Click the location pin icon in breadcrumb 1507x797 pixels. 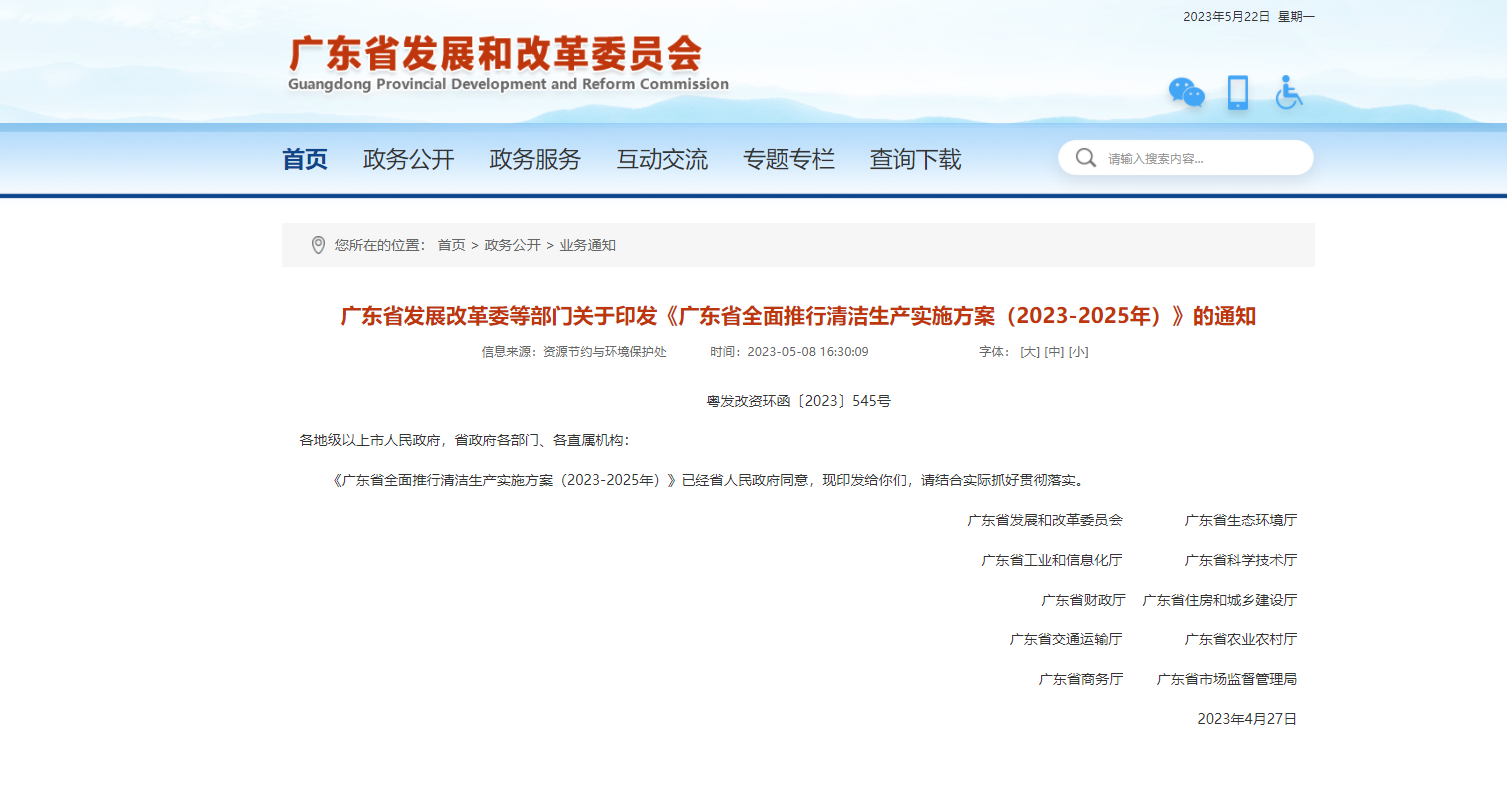(x=319, y=243)
